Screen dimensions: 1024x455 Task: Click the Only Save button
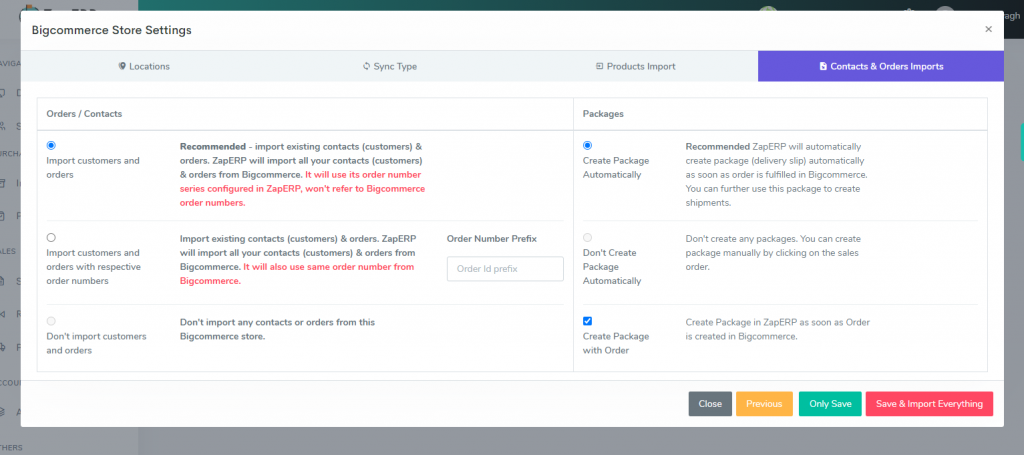830,404
